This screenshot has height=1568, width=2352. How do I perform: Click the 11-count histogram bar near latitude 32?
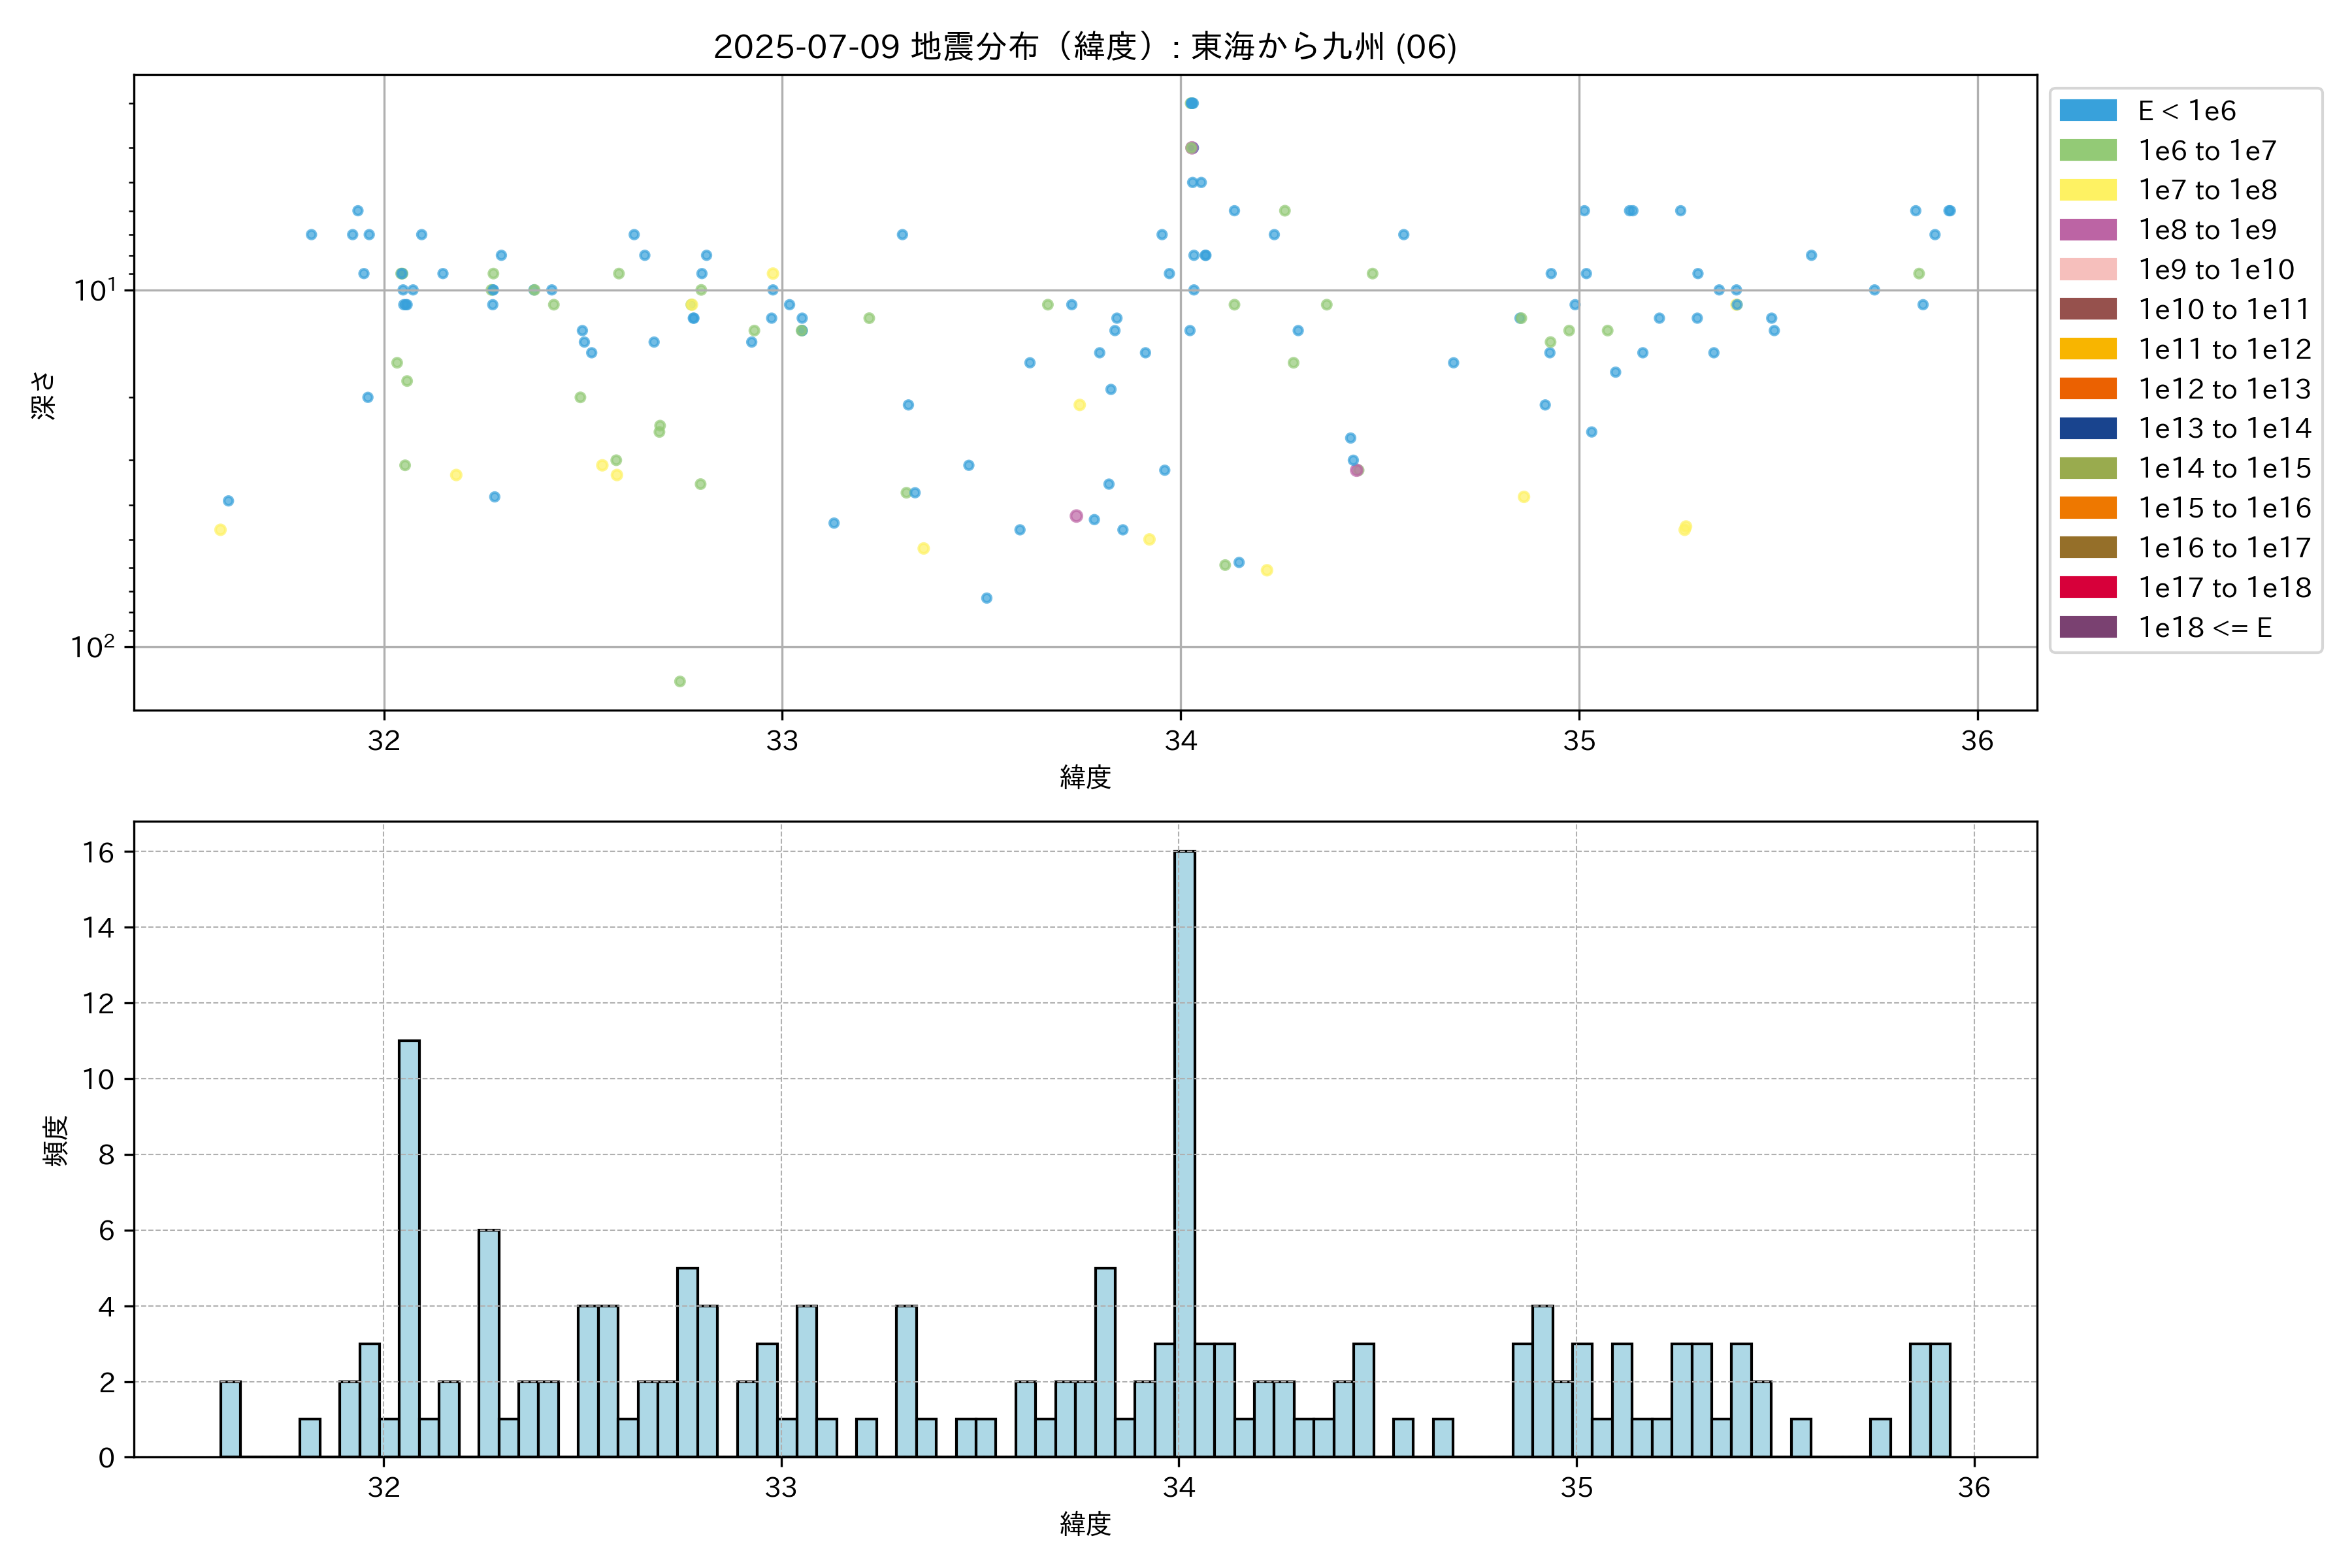[x=409, y=1248]
